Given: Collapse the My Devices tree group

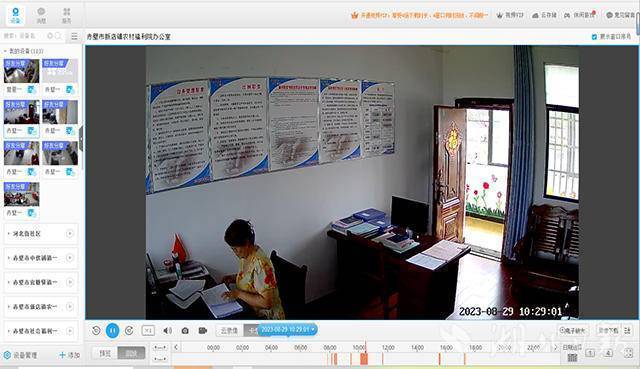Looking at the screenshot, I should [x=5, y=51].
